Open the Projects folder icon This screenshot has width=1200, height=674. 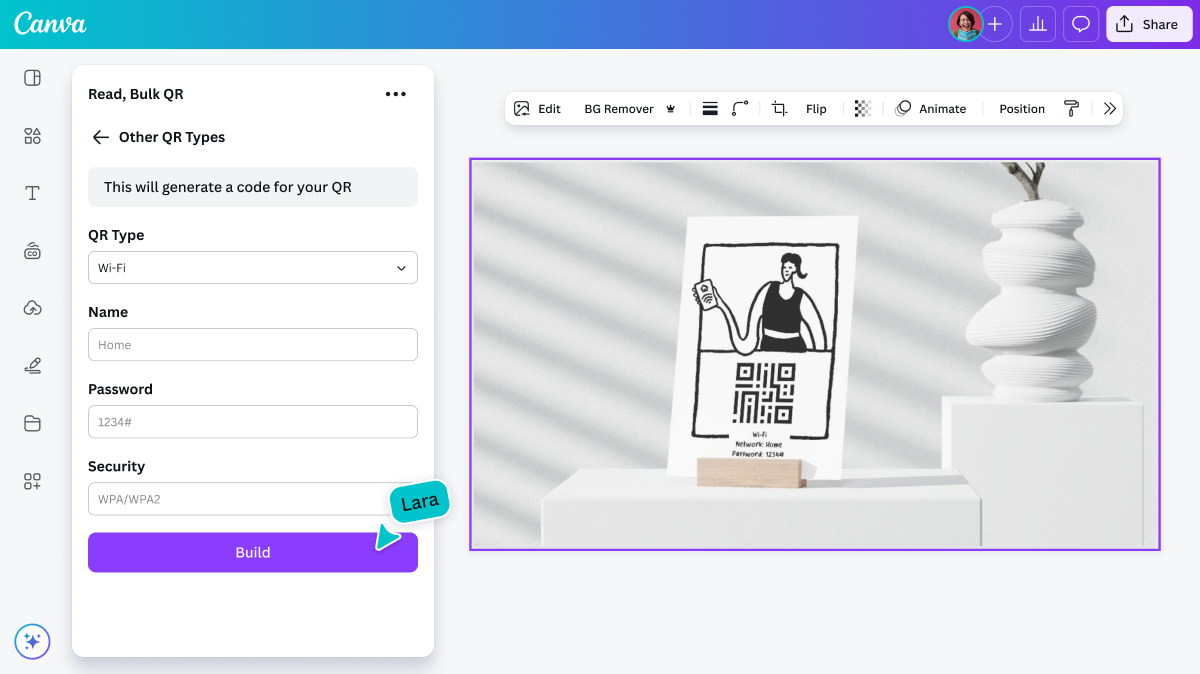pyautogui.click(x=32, y=424)
